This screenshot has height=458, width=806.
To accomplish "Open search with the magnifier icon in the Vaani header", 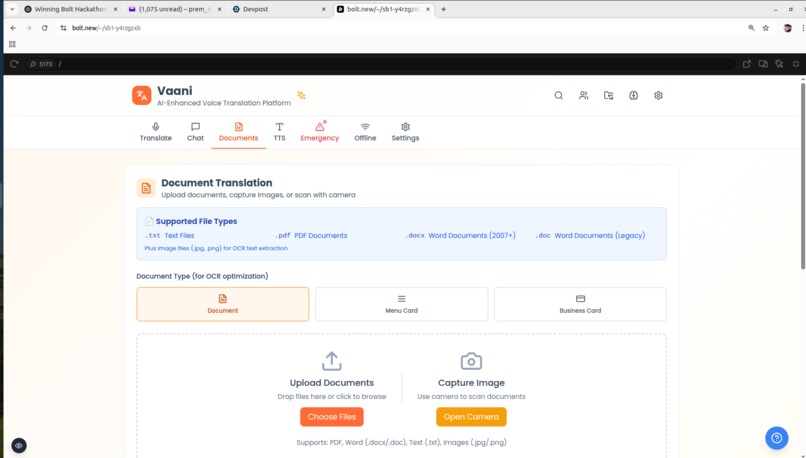I will pos(559,95).
